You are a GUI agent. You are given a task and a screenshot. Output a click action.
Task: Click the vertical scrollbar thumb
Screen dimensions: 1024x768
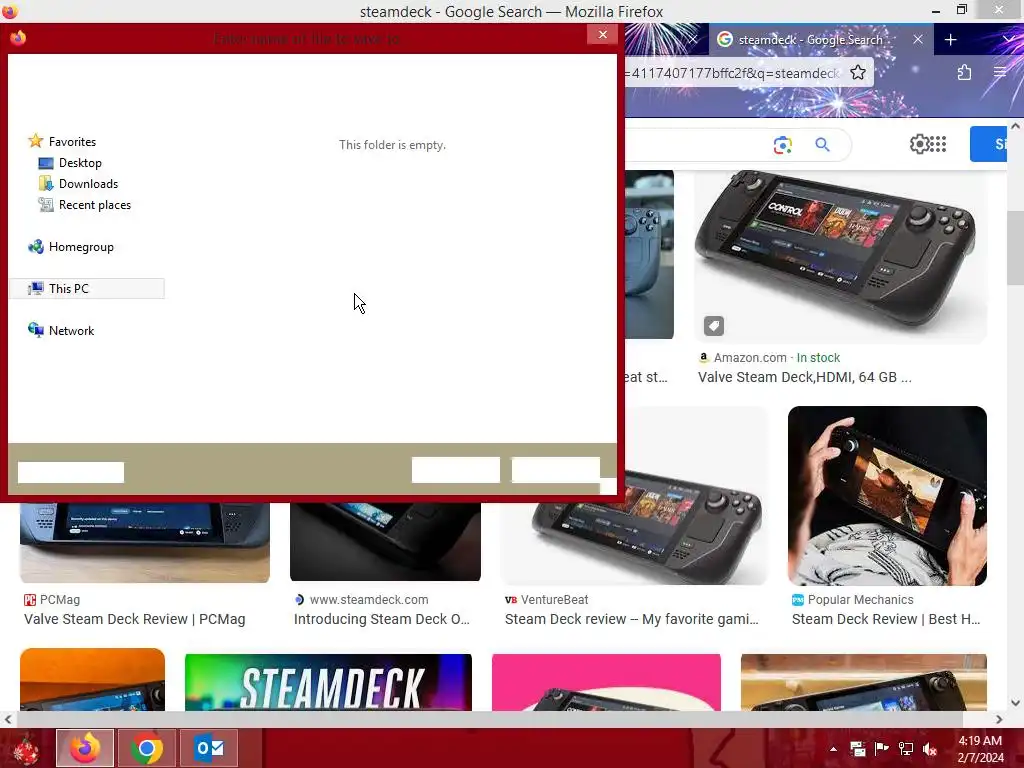pos(1015,248)
